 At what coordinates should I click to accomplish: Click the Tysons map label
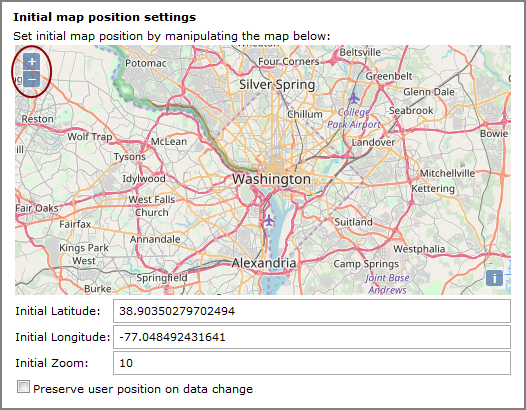[x=129, y=157]
